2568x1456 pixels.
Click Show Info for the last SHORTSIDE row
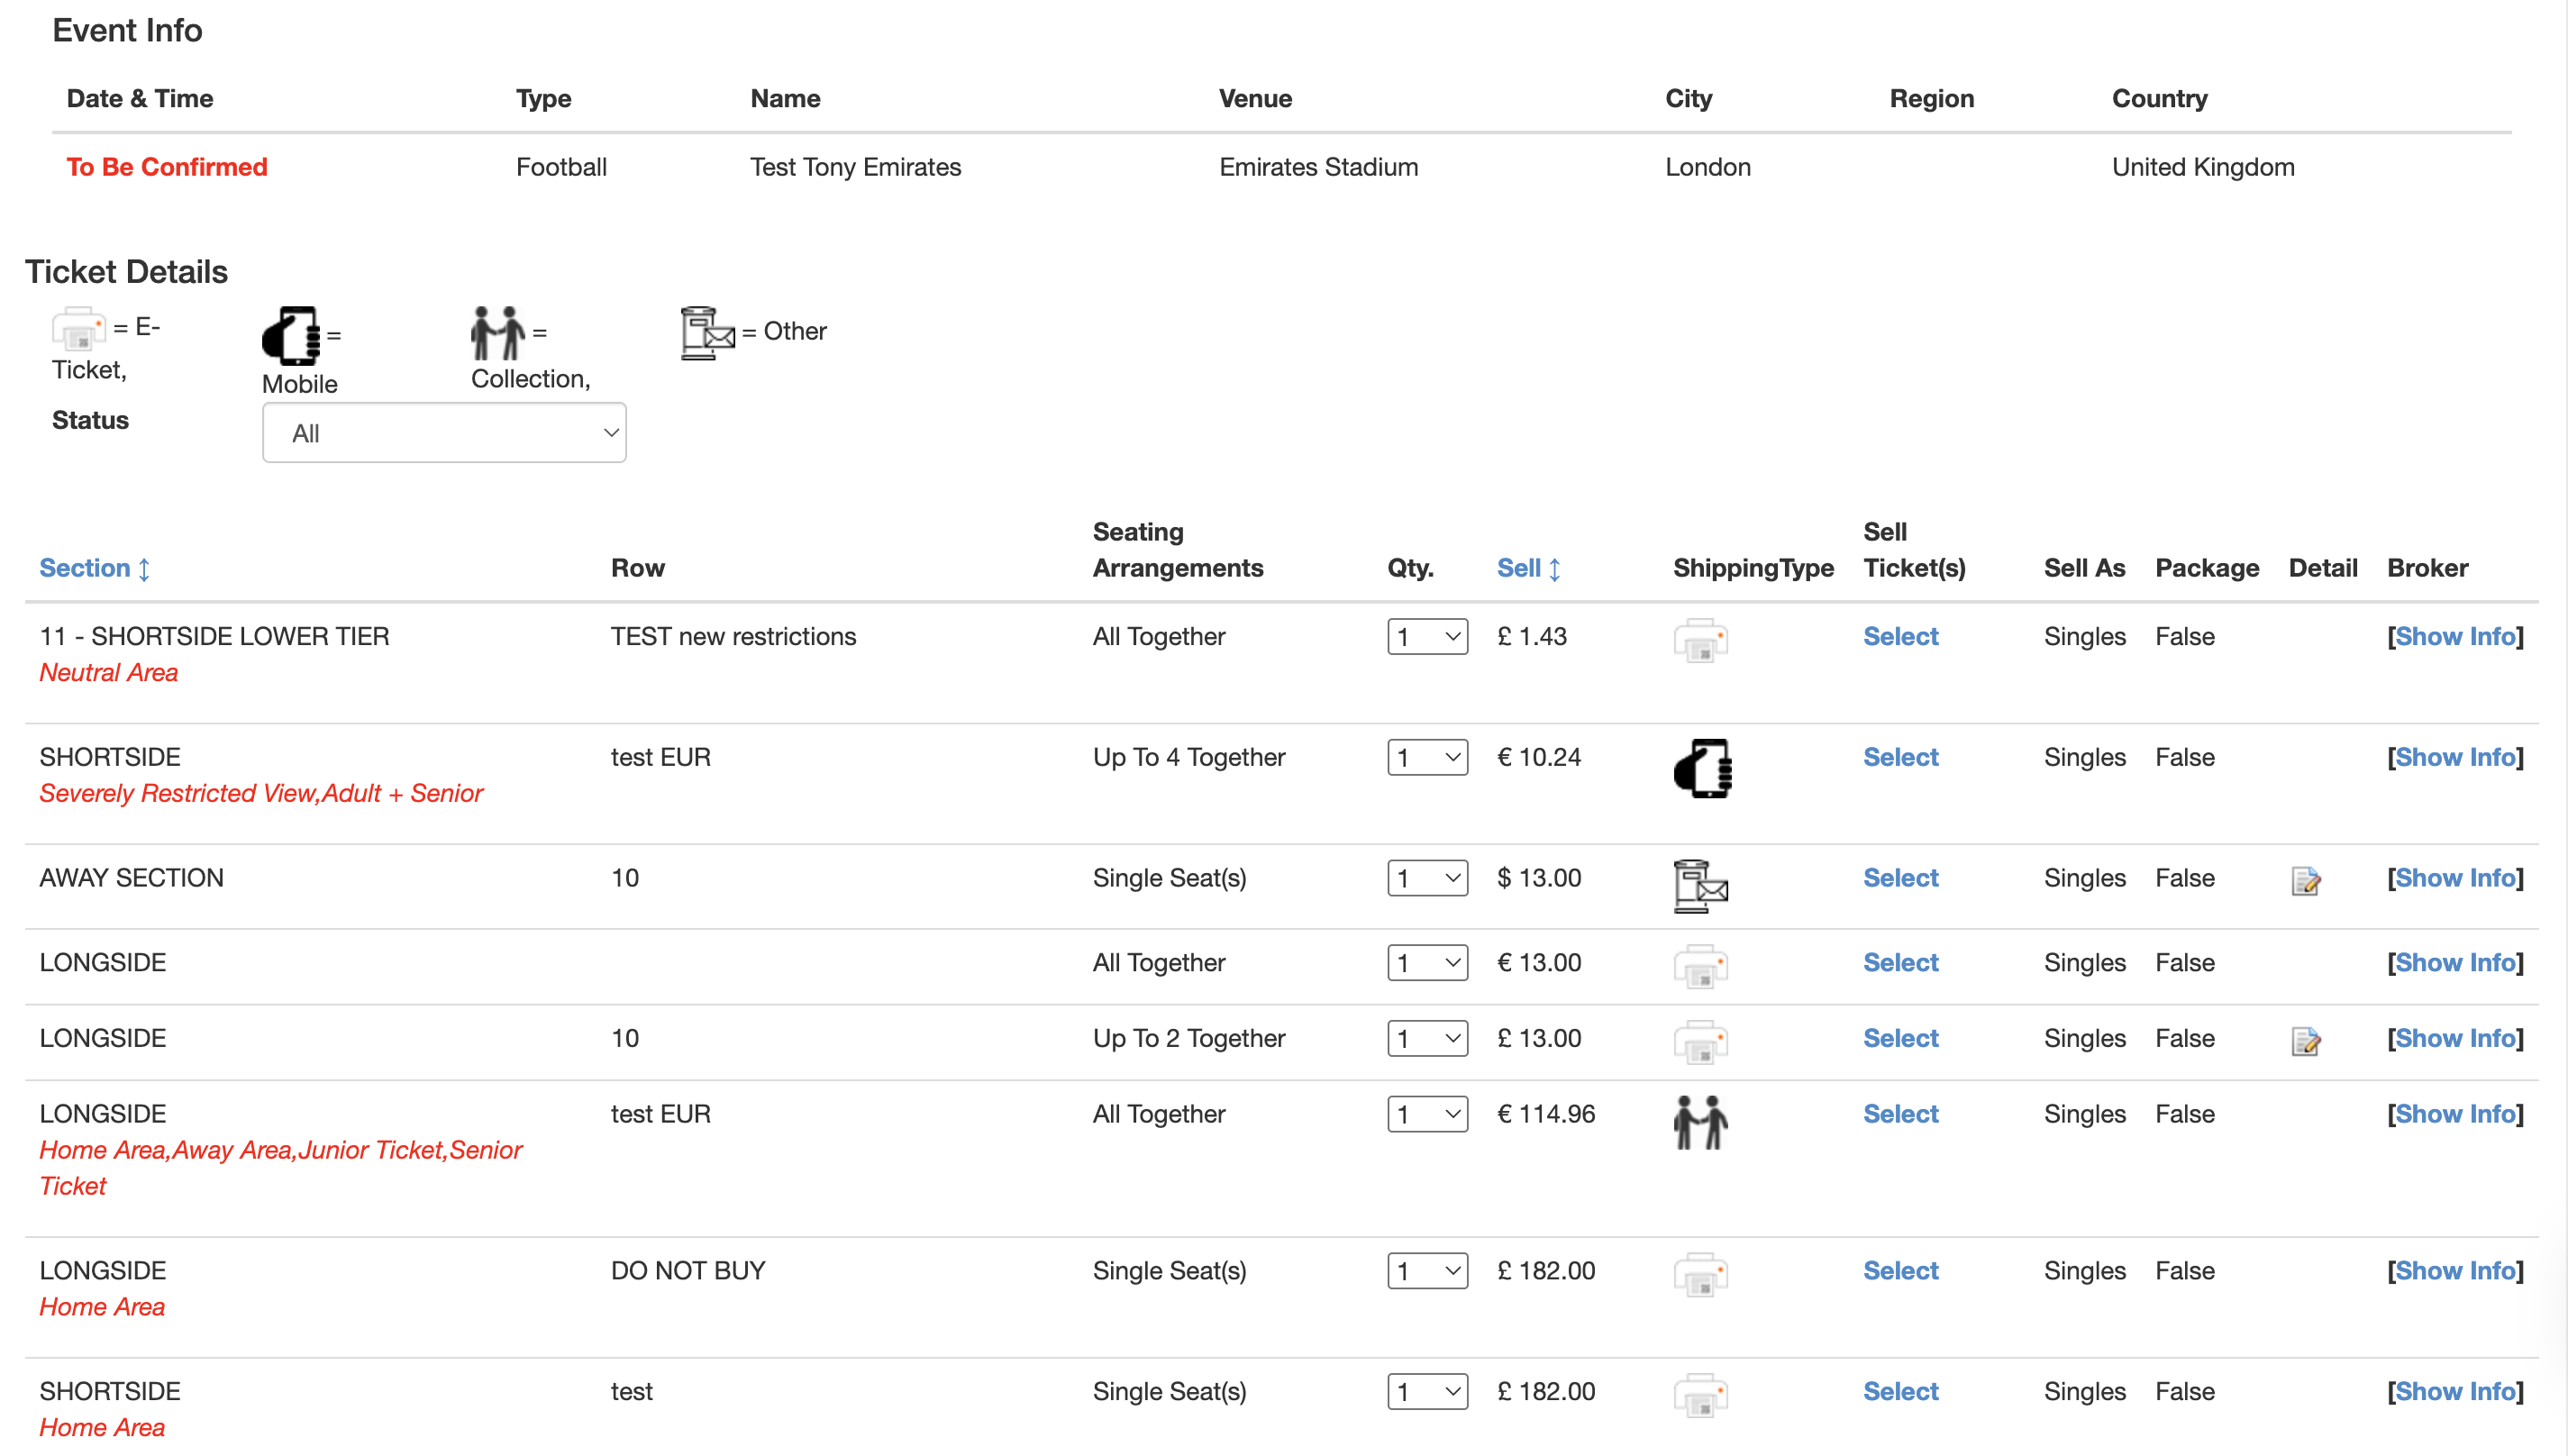pyautogui.click(x=2455, y=1391)
